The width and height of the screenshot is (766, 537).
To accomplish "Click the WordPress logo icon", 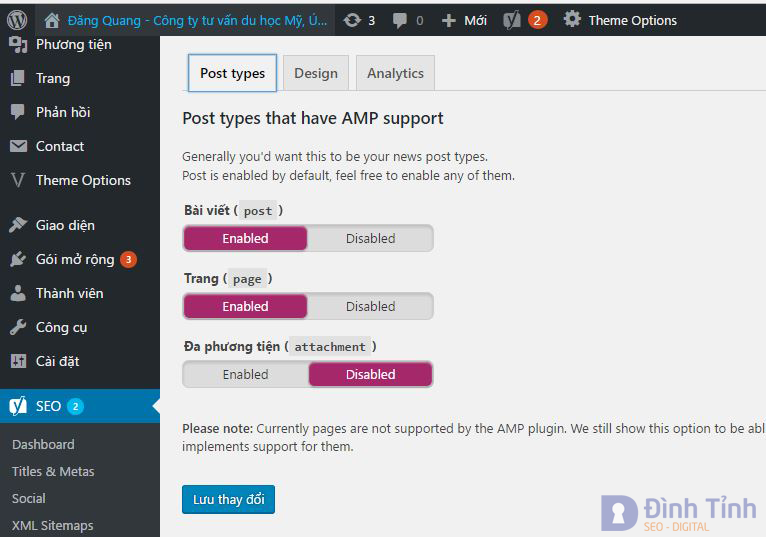I will click(17, 20).
